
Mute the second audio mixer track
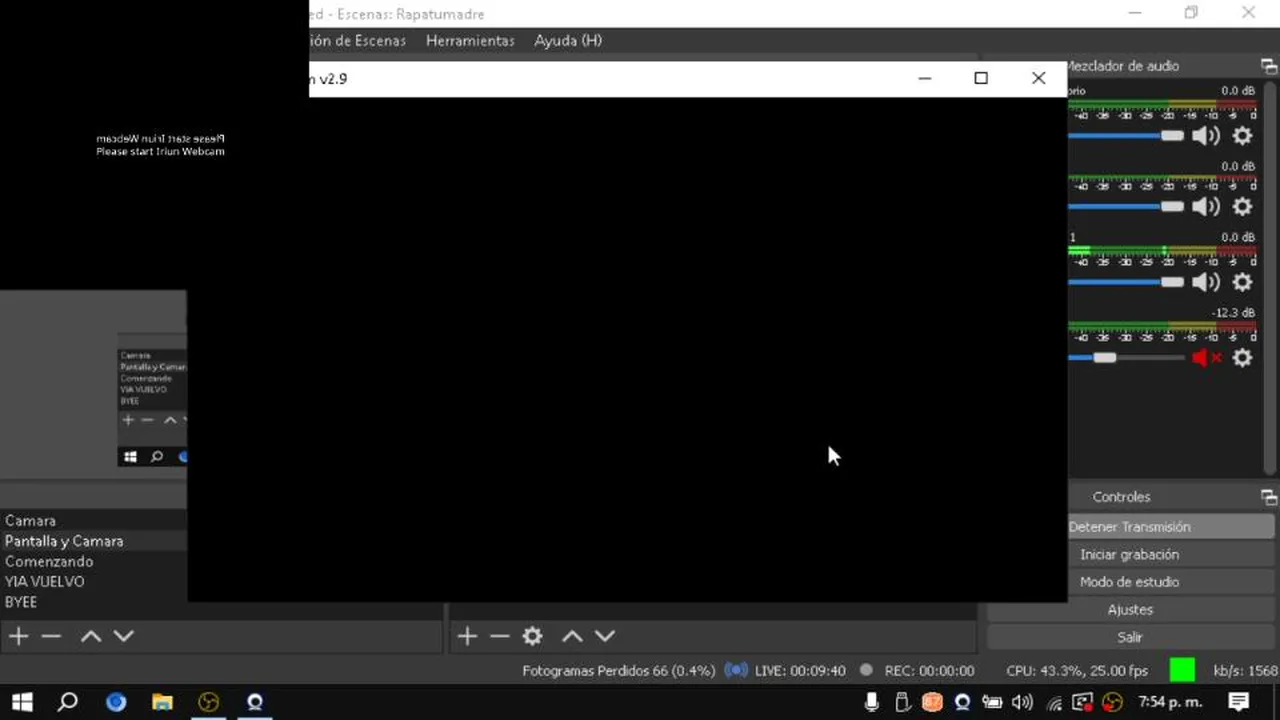click(x=1206, y=207)
